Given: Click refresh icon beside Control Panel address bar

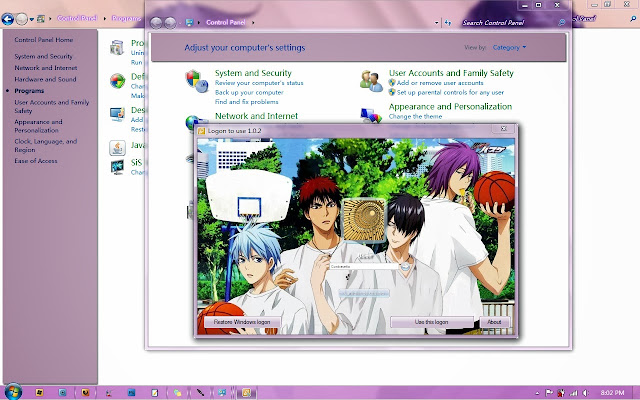Looking at the screenshot, I should pos(448,23).
